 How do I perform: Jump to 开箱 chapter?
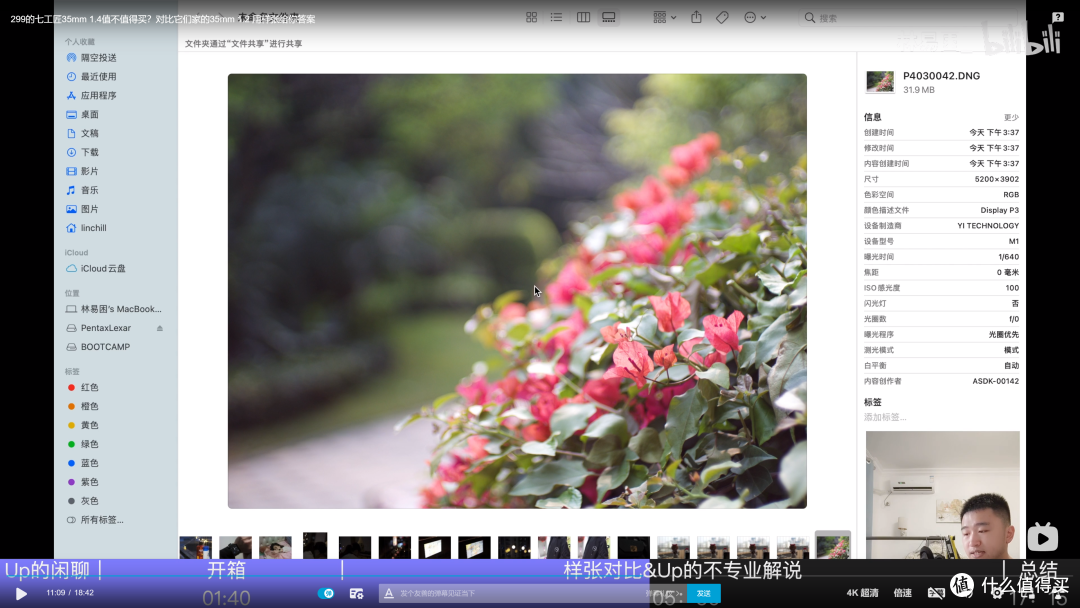(x=226, y=570)
